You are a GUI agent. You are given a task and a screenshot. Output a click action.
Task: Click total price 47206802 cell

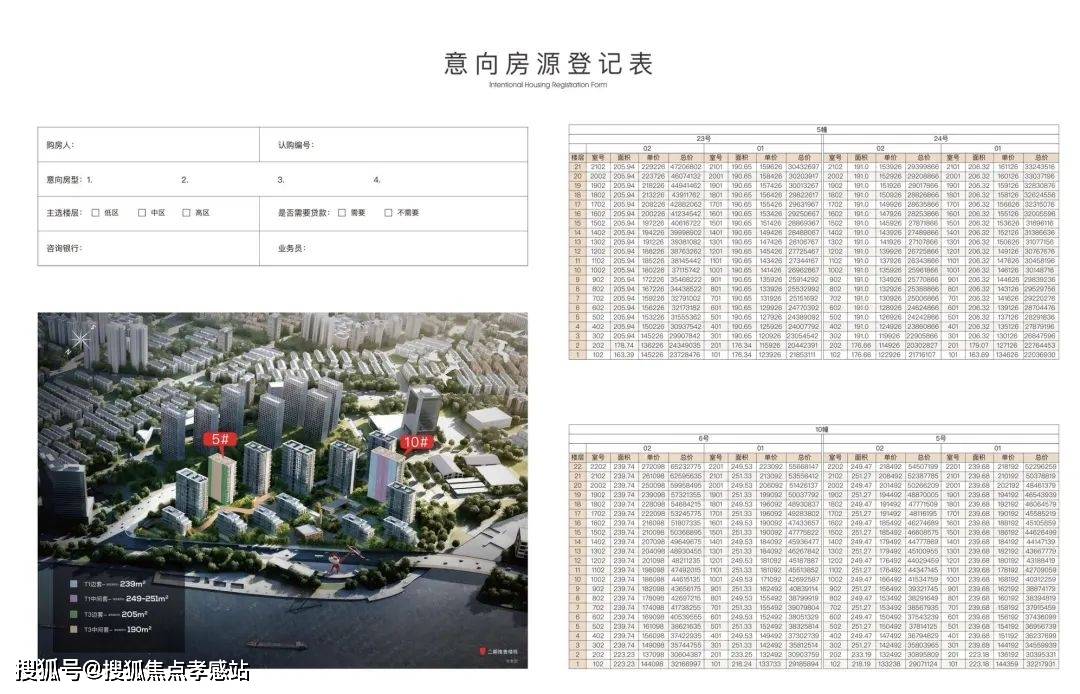click(x=685, y=167)
